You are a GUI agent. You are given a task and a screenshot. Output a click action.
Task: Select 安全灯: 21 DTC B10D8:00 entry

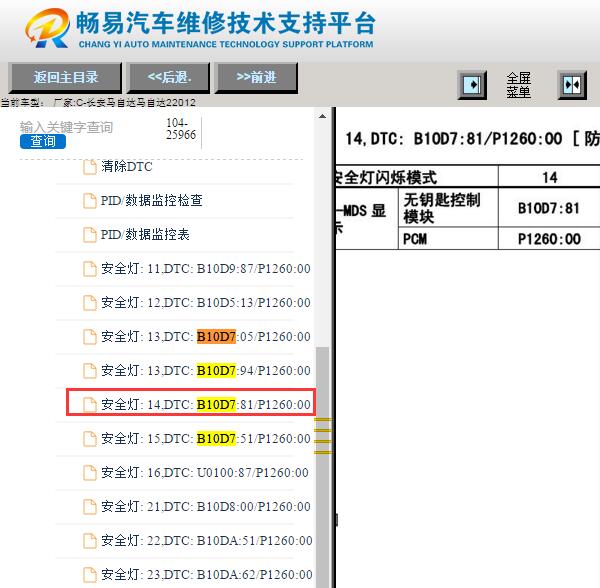(206, 507)
